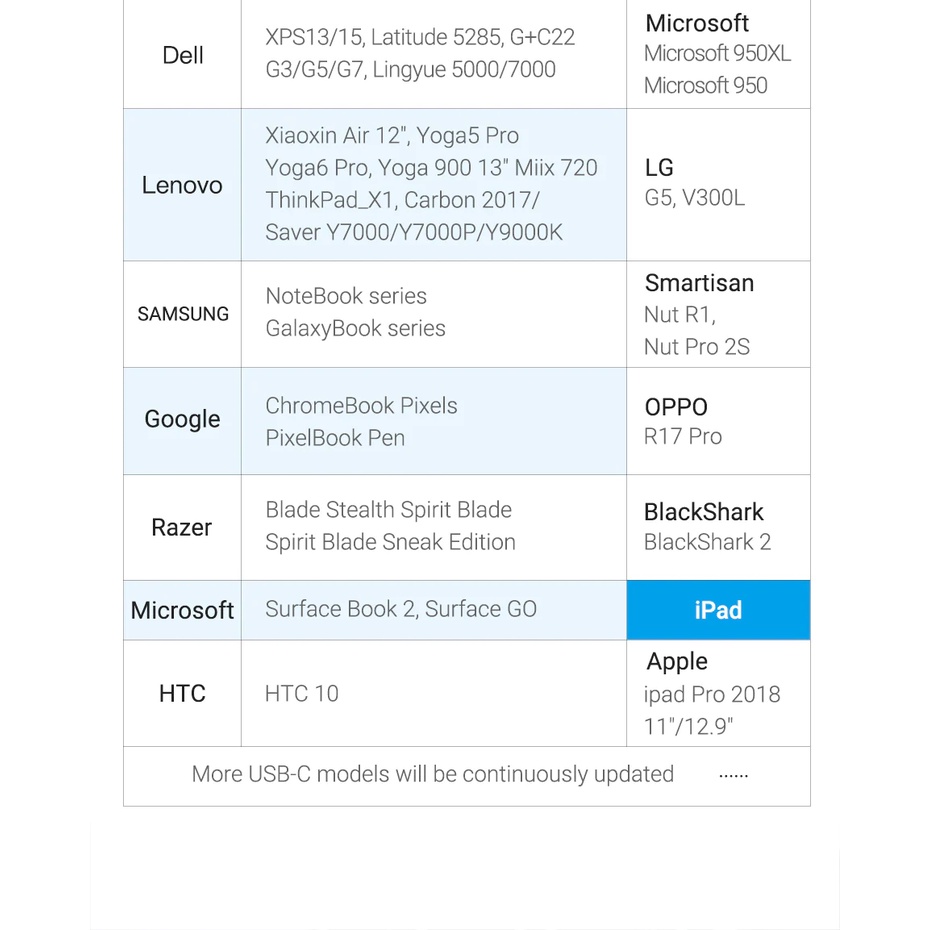The width and height of the screenshot is (930, 930).
Task: Select the Lenovo brand cell
Action: click(x=182, y=185)
